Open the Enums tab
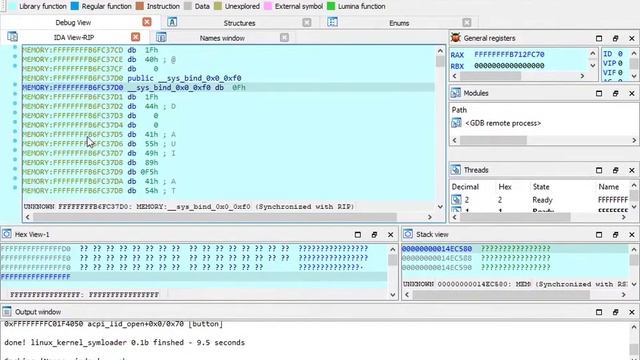Viewport: 640px width, 360px height. click(x=399, y=23)
